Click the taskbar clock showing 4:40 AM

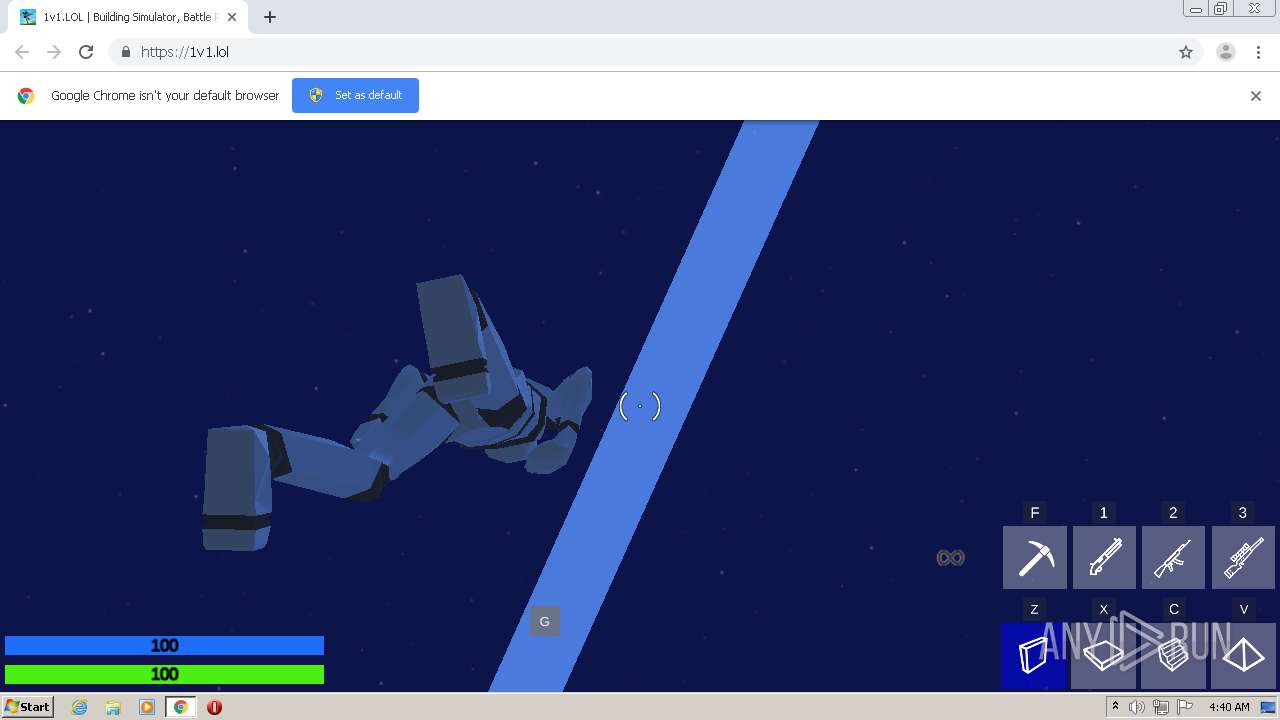[x=1229, y=707]
